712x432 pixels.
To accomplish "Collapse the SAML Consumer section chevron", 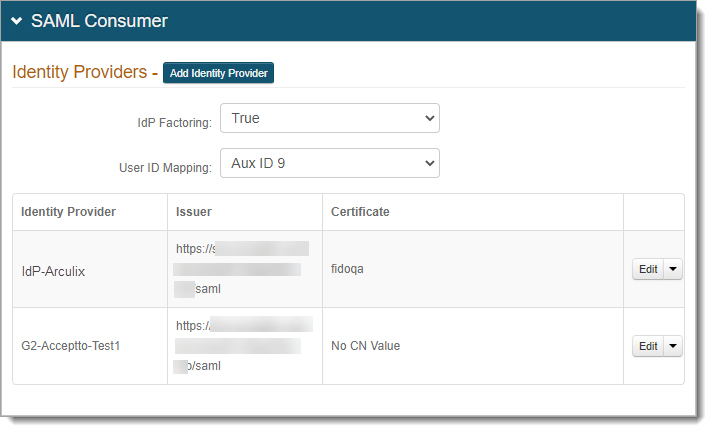I will pos(17,21).
